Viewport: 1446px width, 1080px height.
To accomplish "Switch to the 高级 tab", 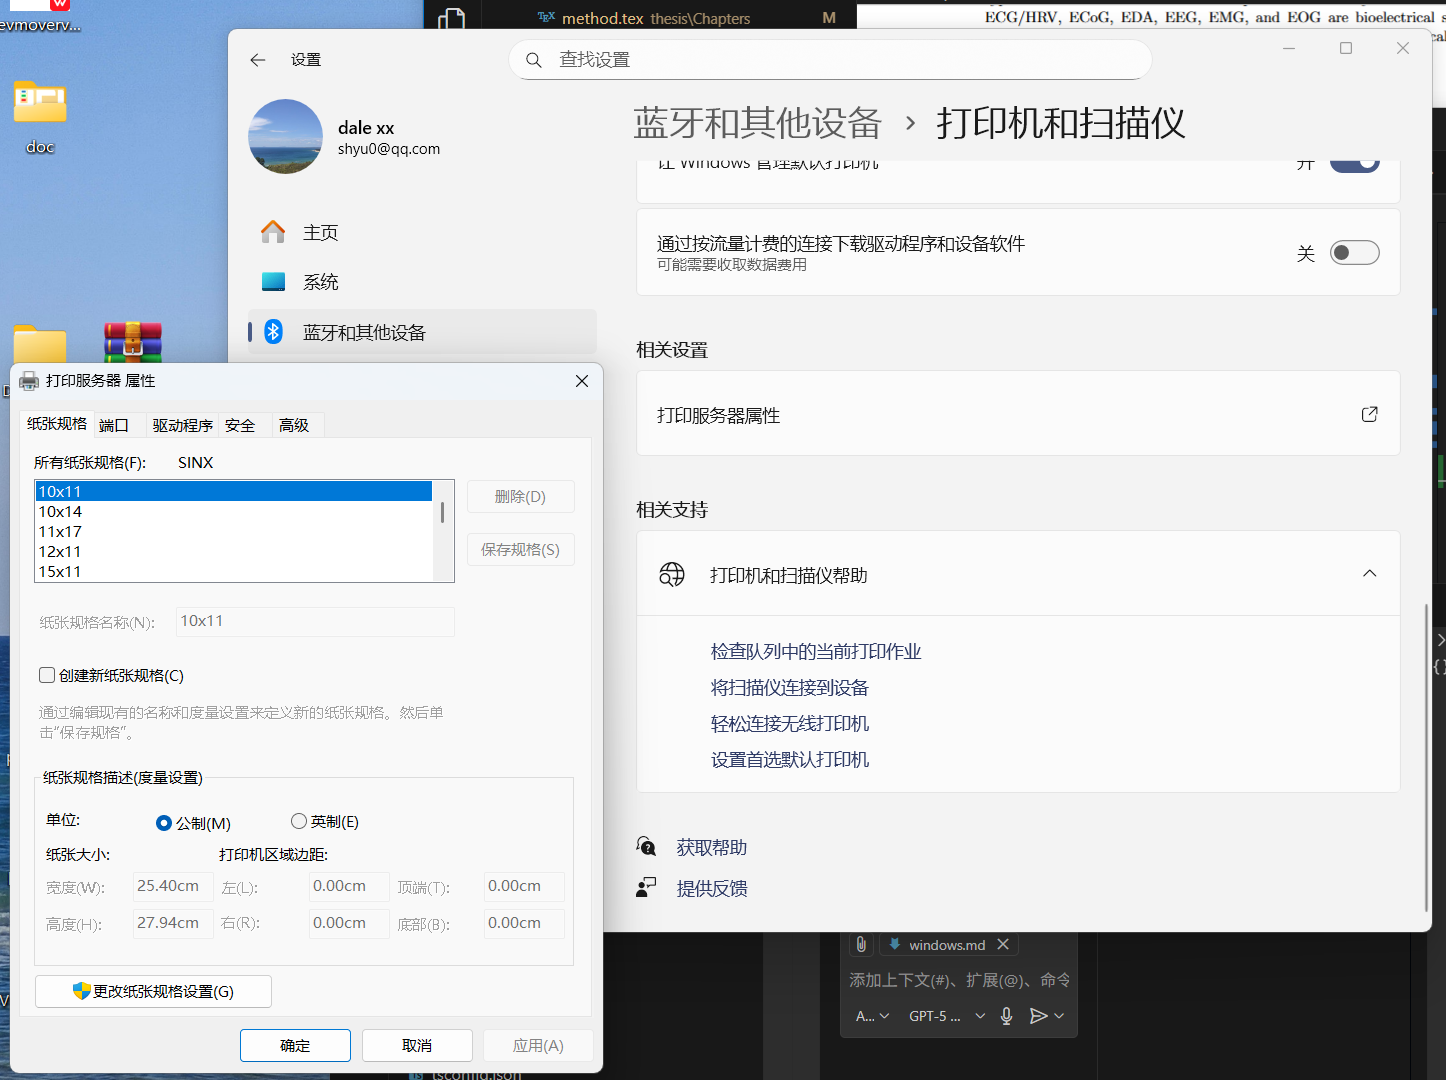I will [x=294, y=425].
